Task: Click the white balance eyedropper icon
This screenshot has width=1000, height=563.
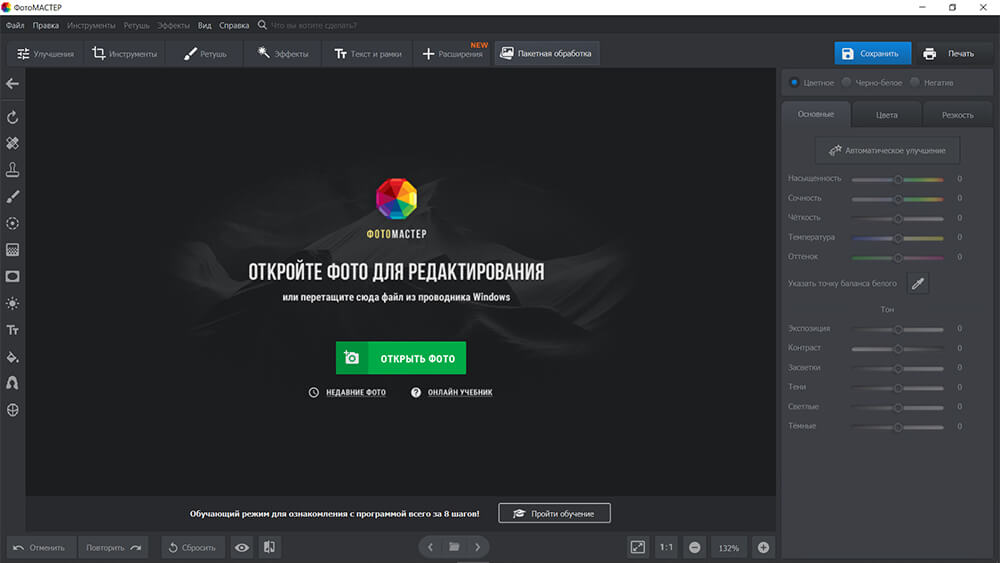Action: pyautogui.click(x=918, y=284)
